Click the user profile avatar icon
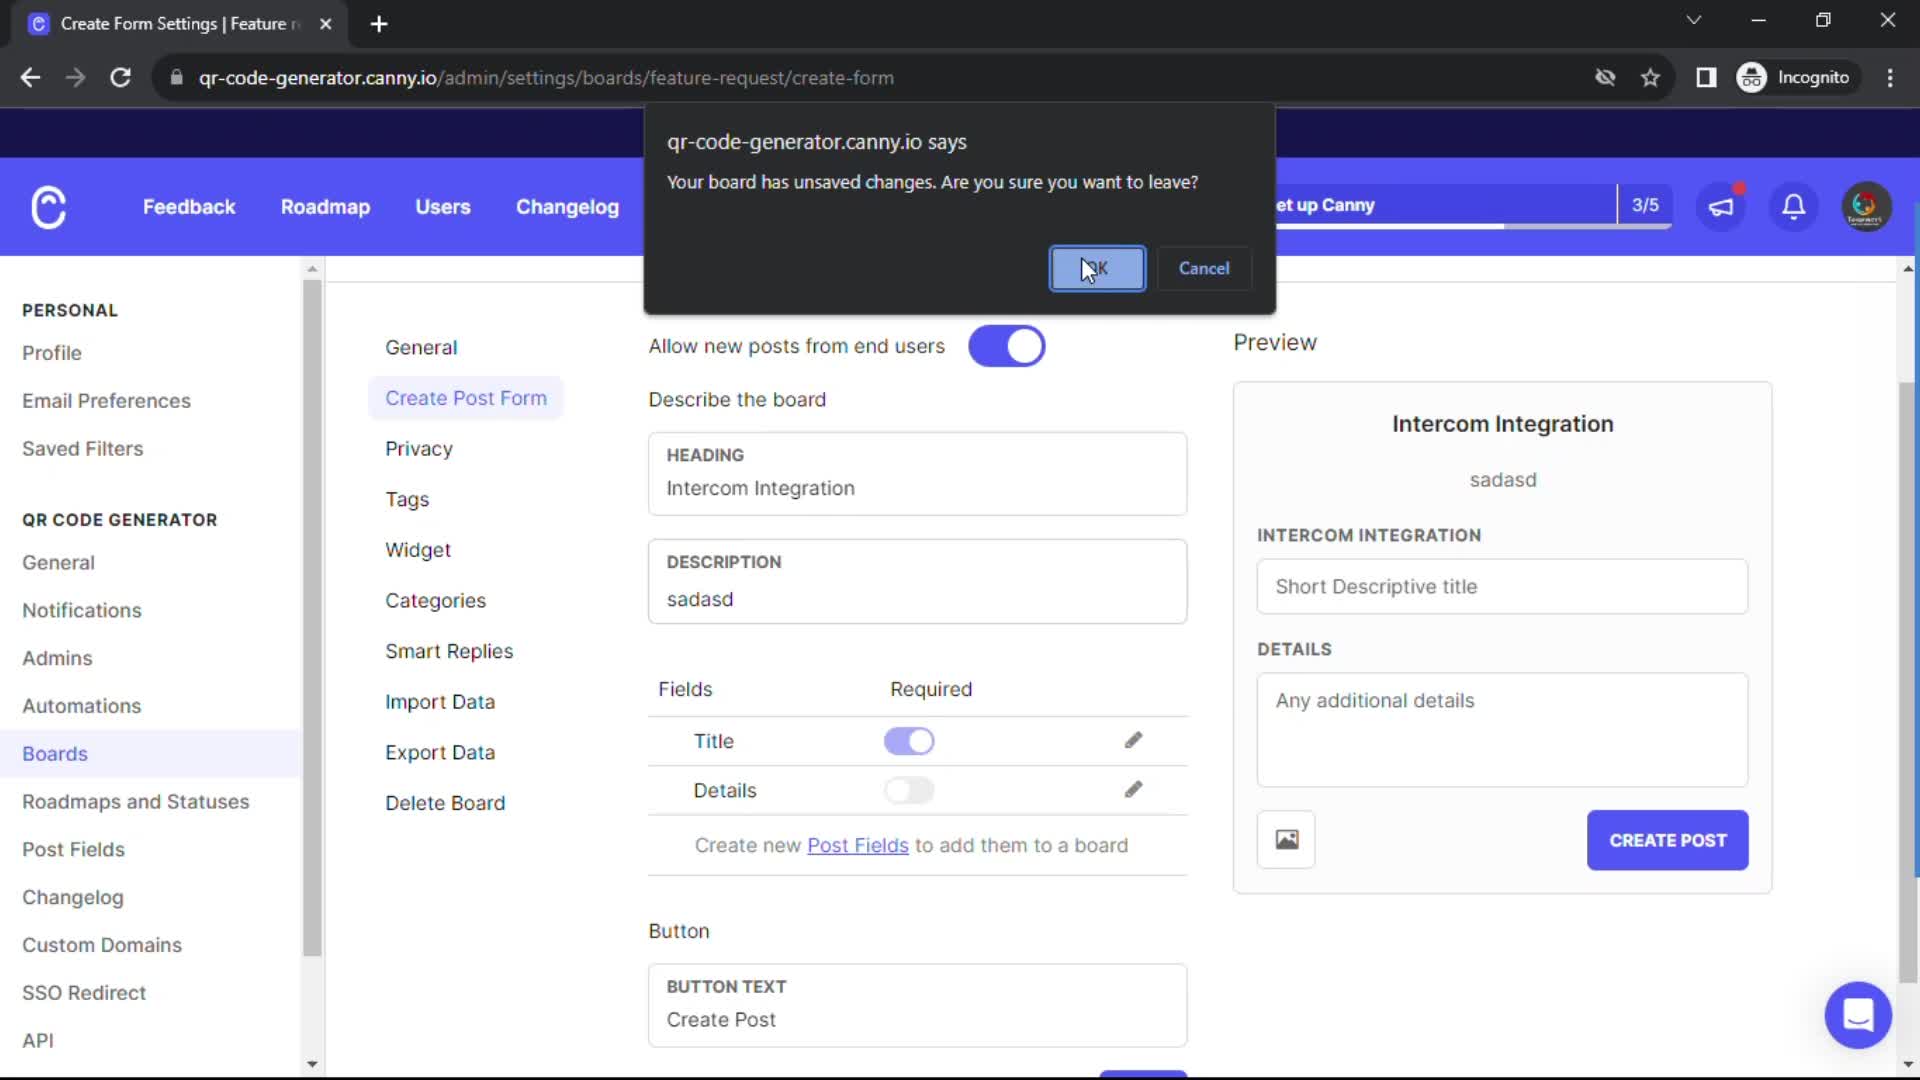 point(1865,206)
